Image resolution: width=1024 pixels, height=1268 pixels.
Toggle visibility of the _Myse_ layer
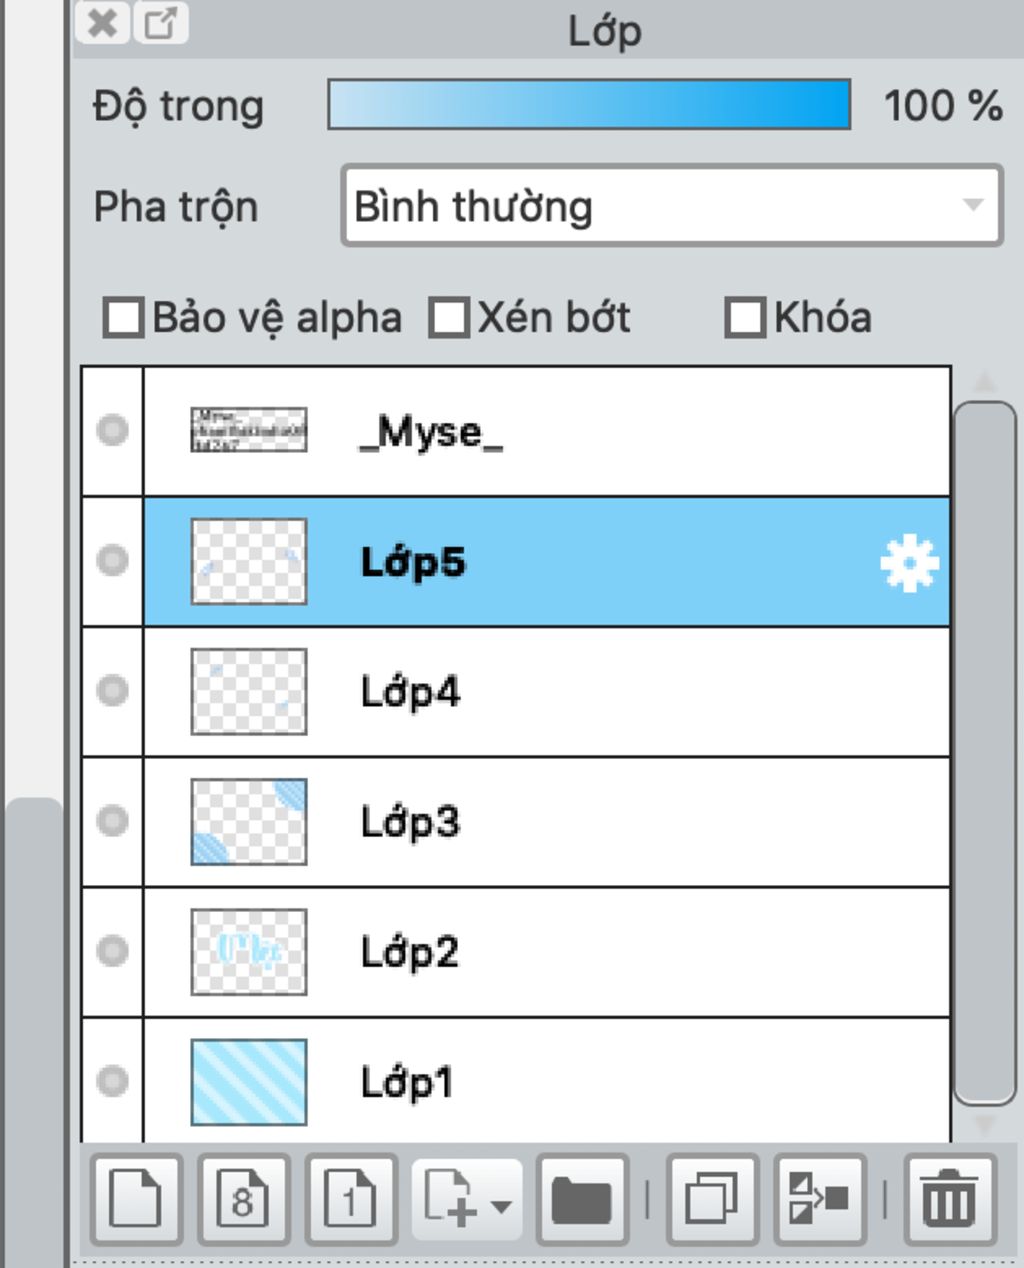(112, 430)
